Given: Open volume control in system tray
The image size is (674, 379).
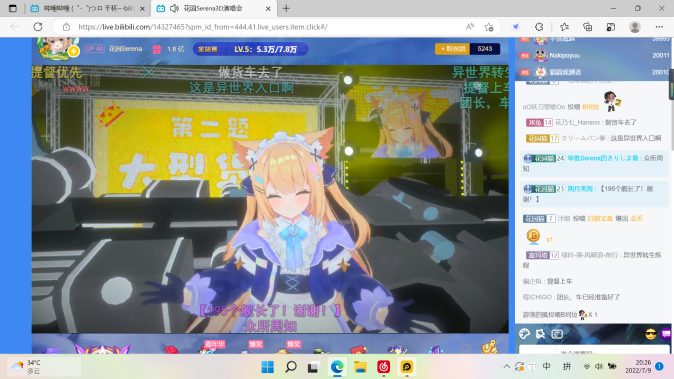Looking at the screenshot, I should 599,367.
